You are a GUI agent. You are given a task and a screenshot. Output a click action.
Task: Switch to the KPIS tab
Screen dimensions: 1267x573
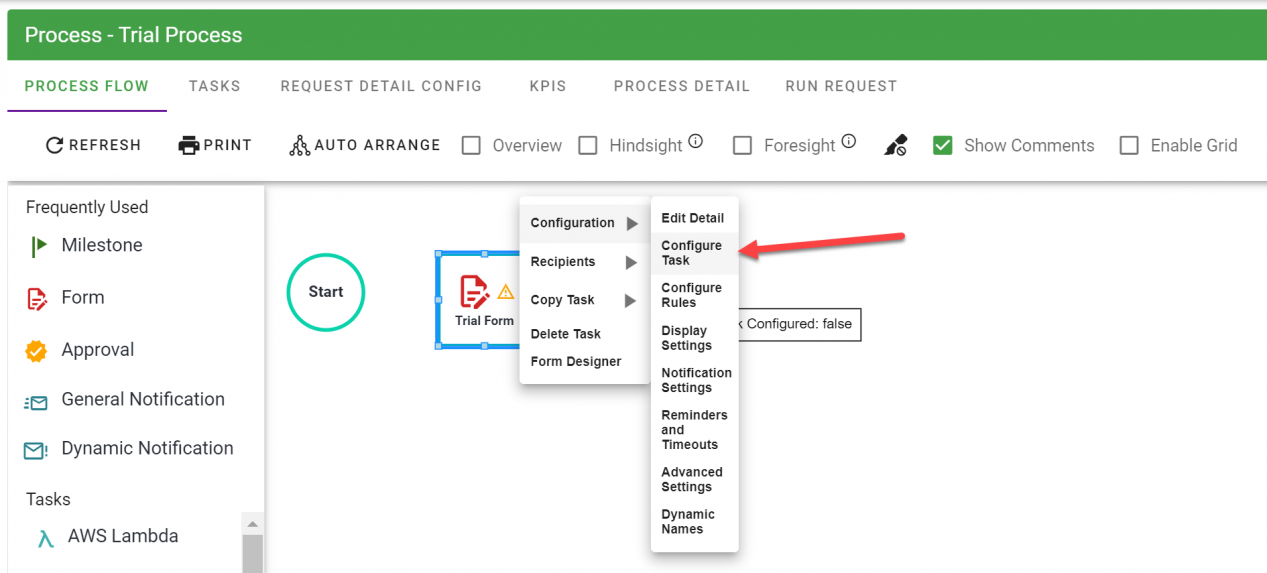[x=548, y=86]
